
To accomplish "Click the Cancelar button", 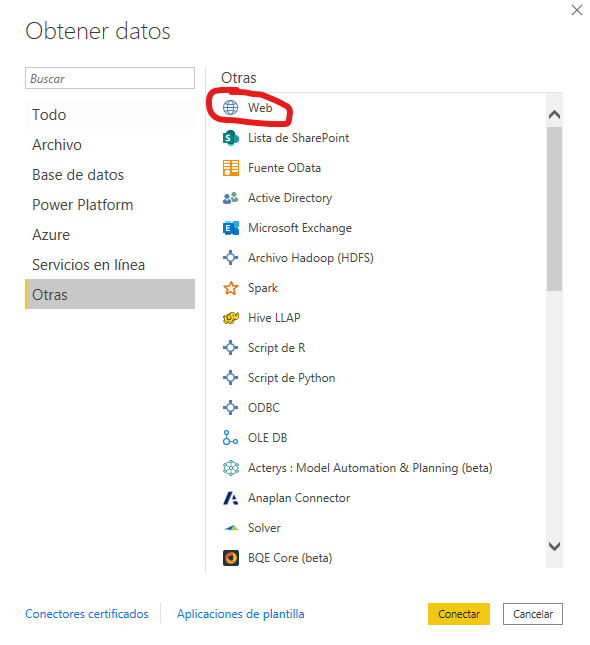I will [533, 614].
